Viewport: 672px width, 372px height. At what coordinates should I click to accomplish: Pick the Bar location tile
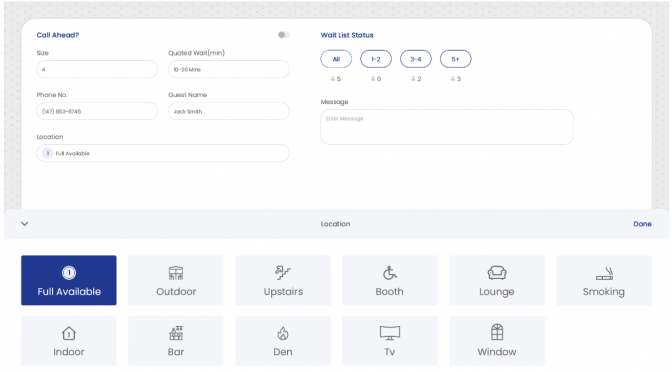tap(176, 341)
